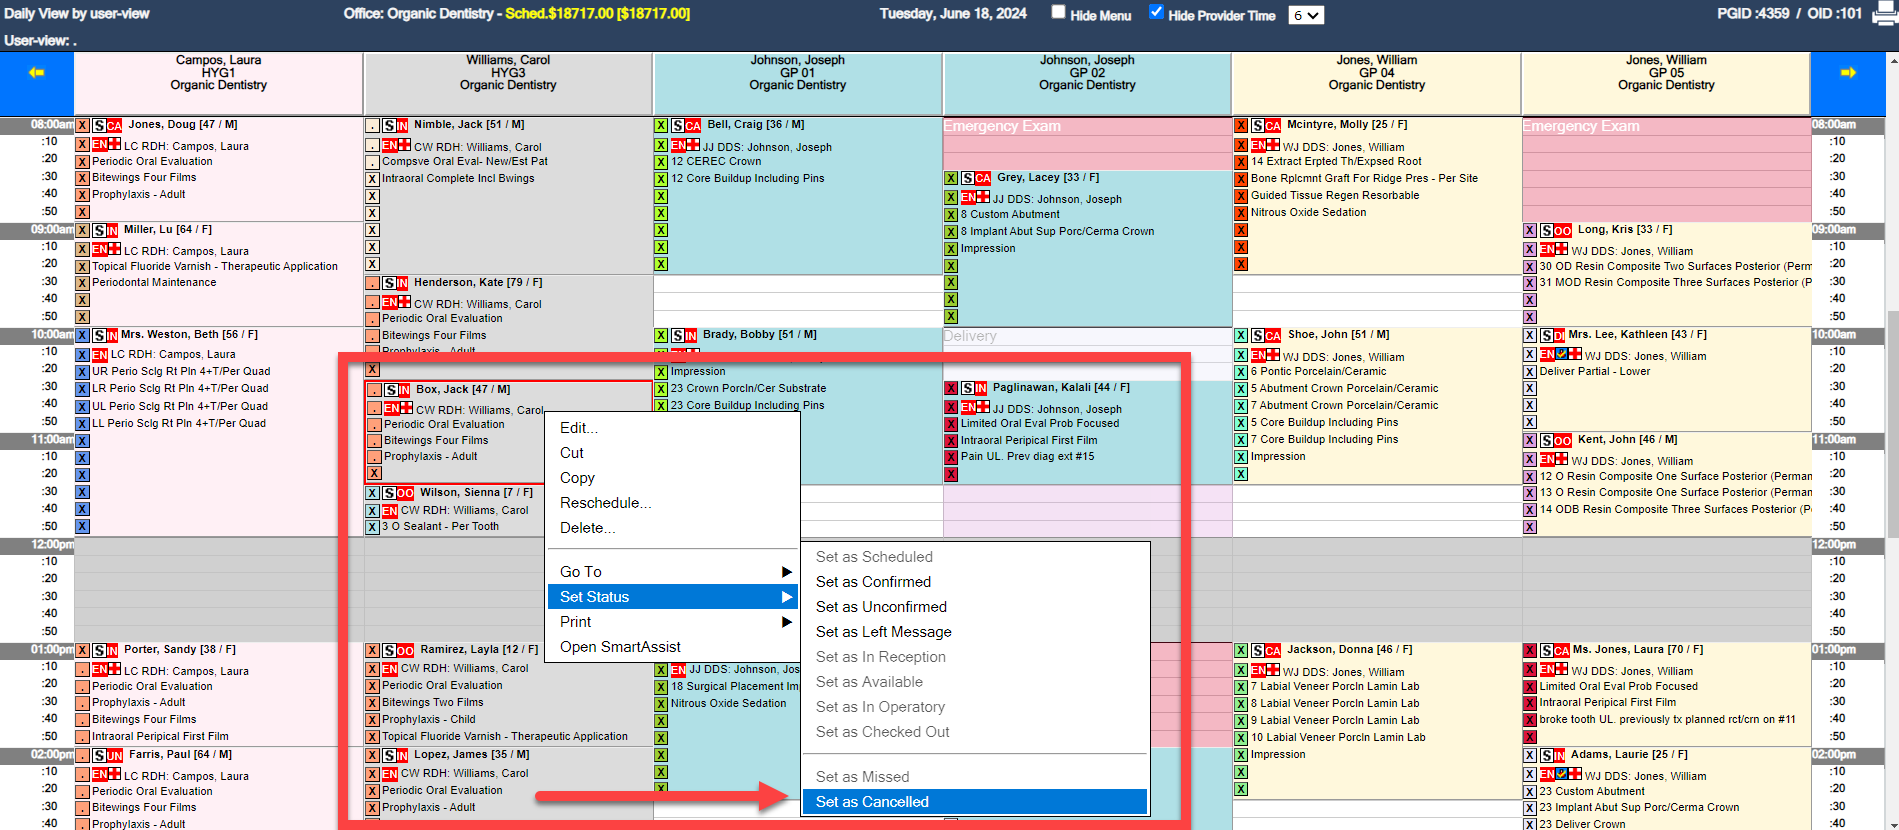
Task: Click the pink Emergency Exam block in GP 05
Action: (x=1665, y=127)
